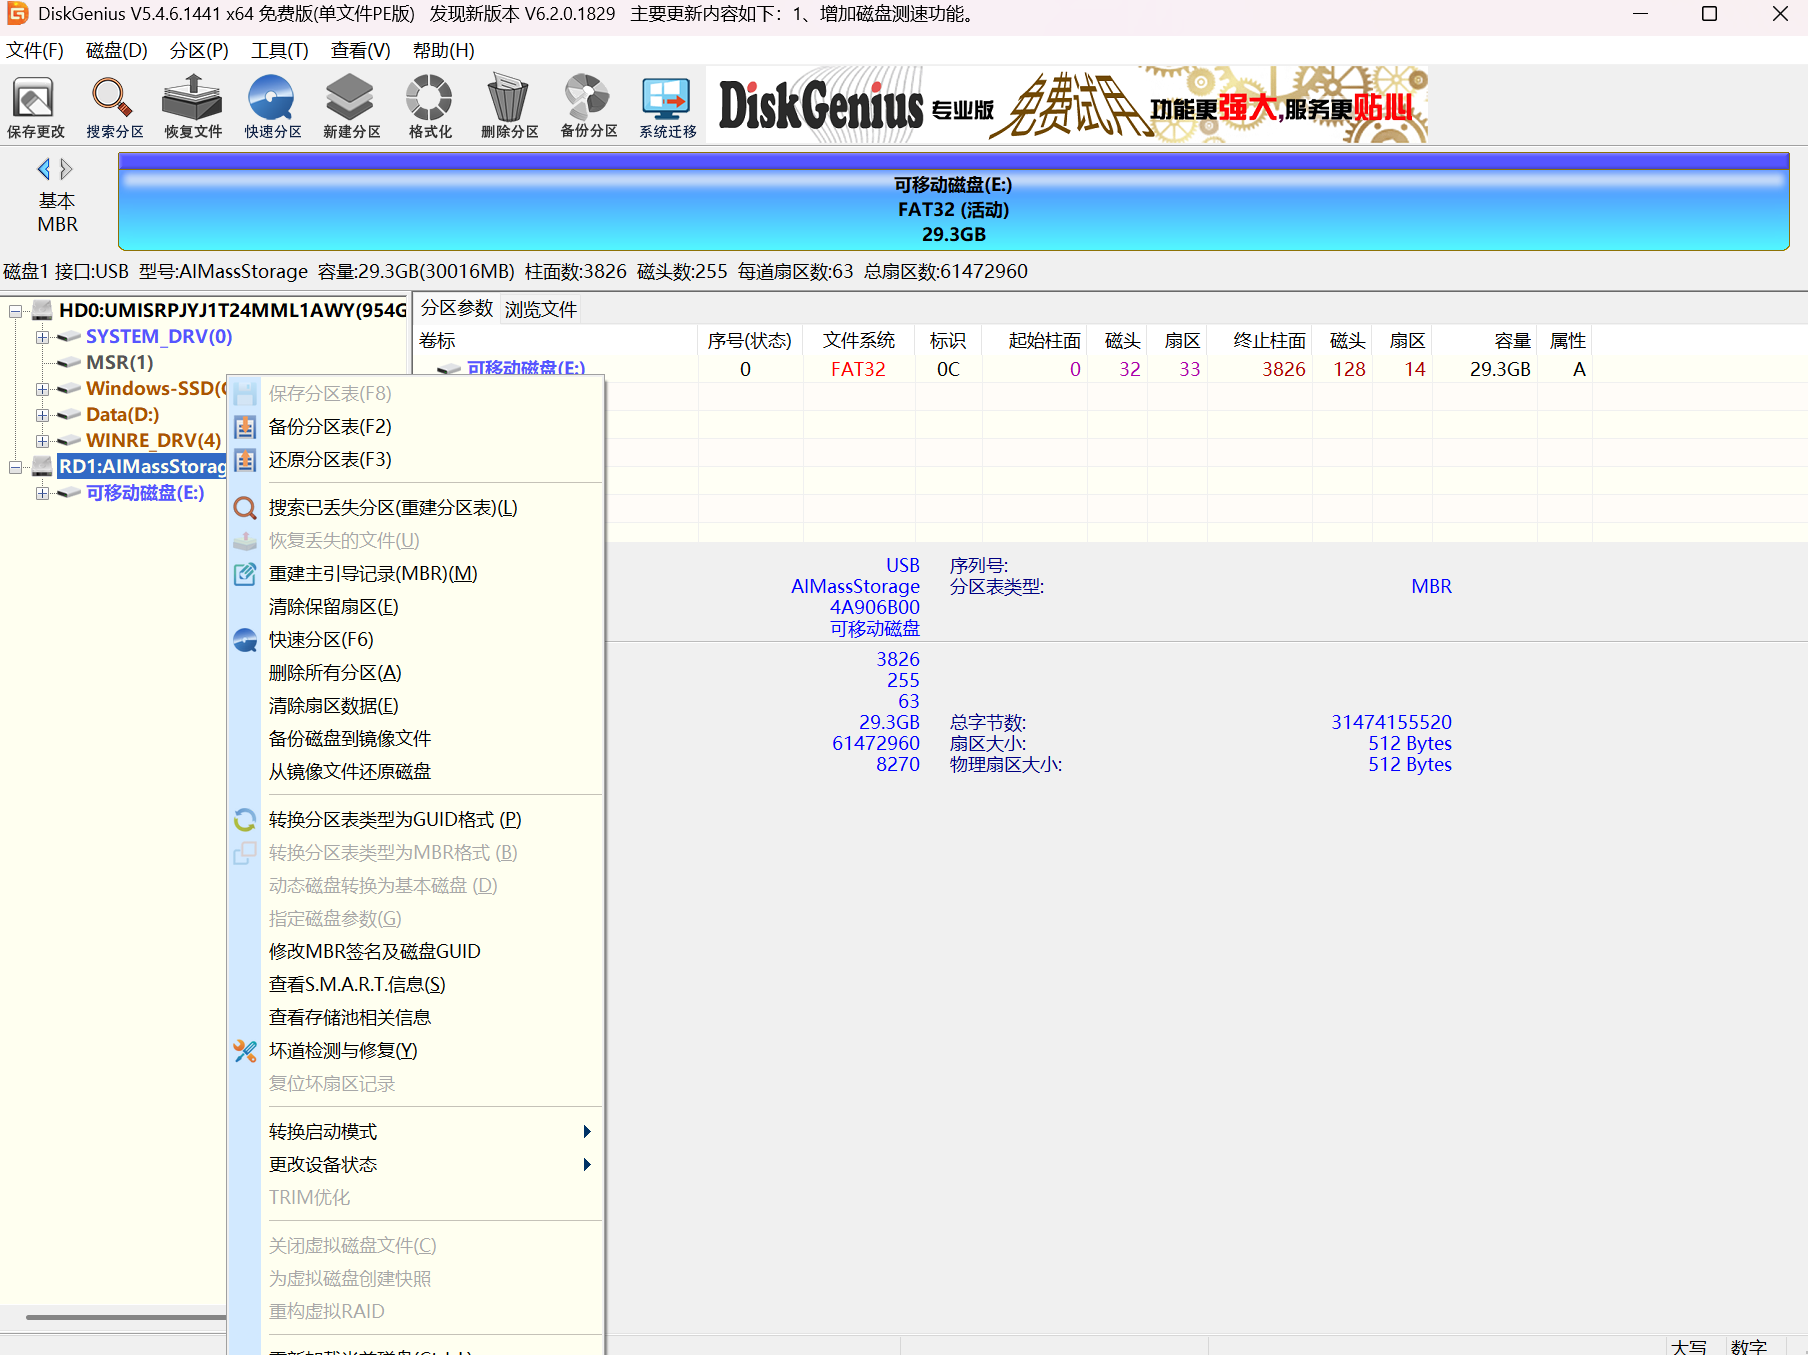This screenshot has height=1355, width=1808.
Task: Click the 容量 column header
Action: pos(1484,341)
